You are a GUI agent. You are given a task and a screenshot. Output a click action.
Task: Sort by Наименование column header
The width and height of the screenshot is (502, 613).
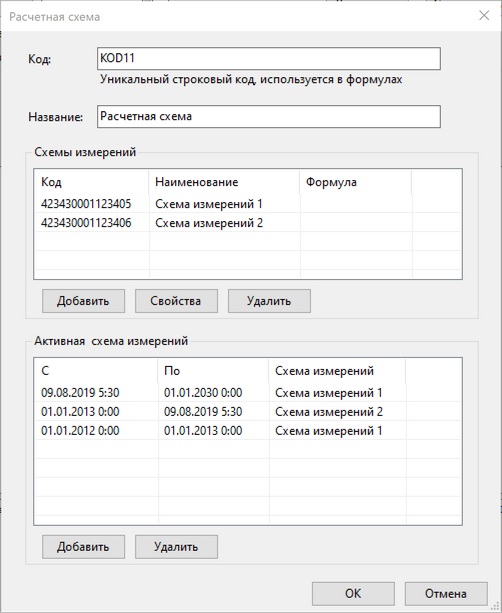pos(224,182)
